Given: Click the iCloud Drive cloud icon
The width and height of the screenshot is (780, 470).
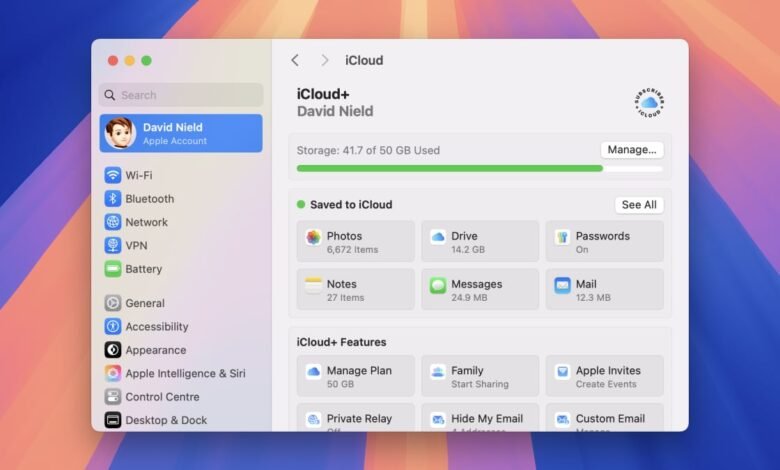Looking at the screenshot, I should 438,237.
